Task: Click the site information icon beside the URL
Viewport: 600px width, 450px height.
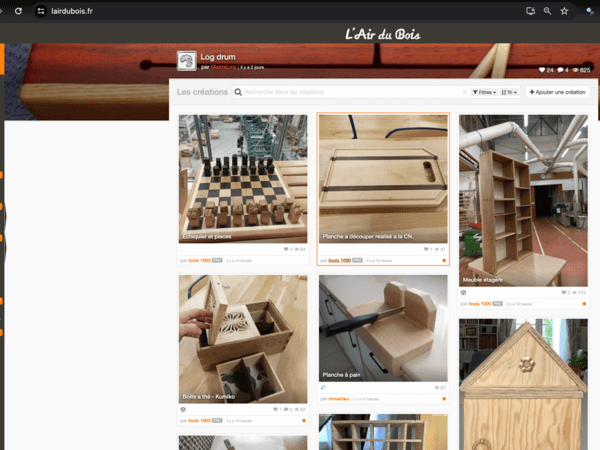Action: [41, 10]
